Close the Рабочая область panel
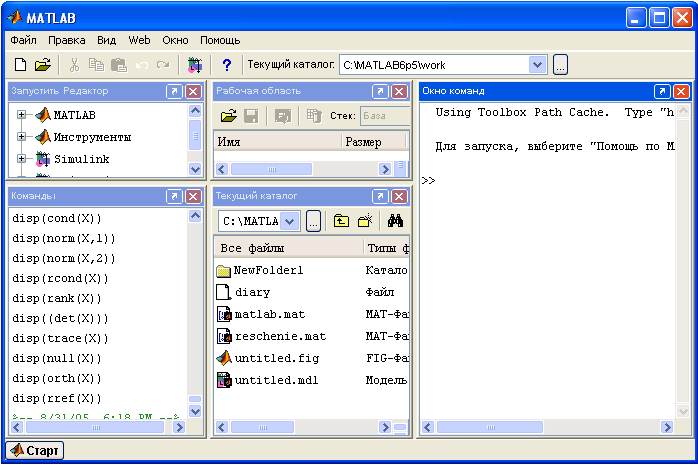 399,92
